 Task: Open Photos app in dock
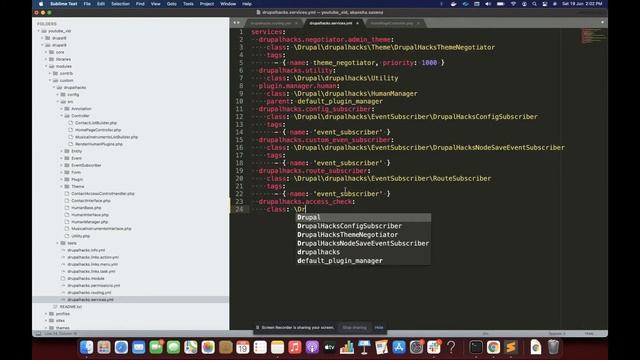coord(208,347)
